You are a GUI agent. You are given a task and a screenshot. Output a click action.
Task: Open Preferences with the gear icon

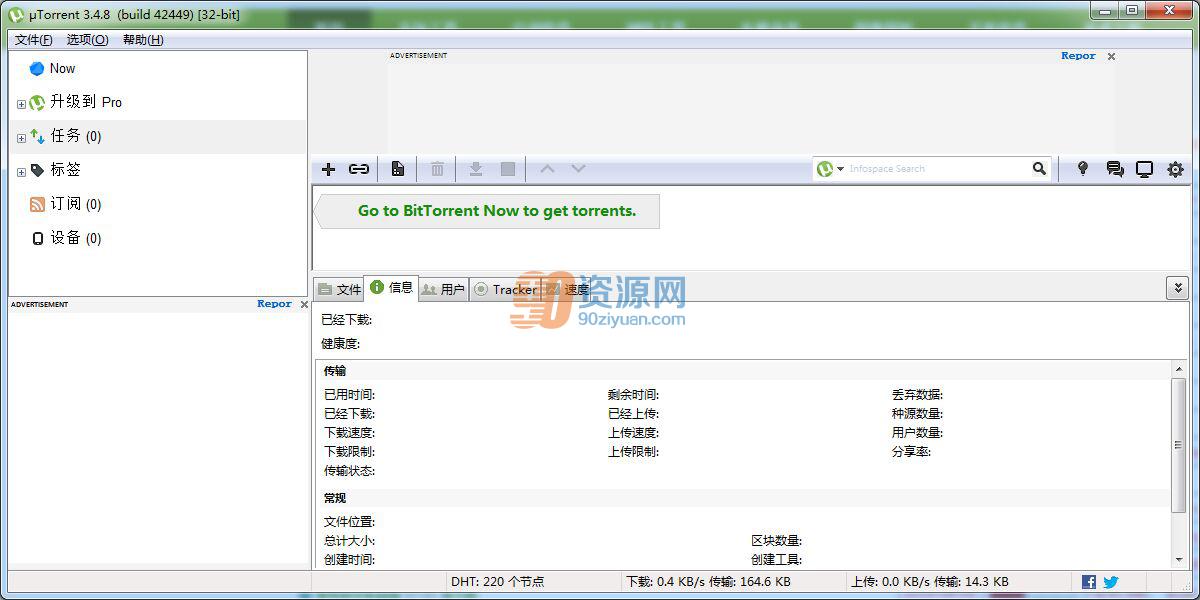(x=1175, y=169)
